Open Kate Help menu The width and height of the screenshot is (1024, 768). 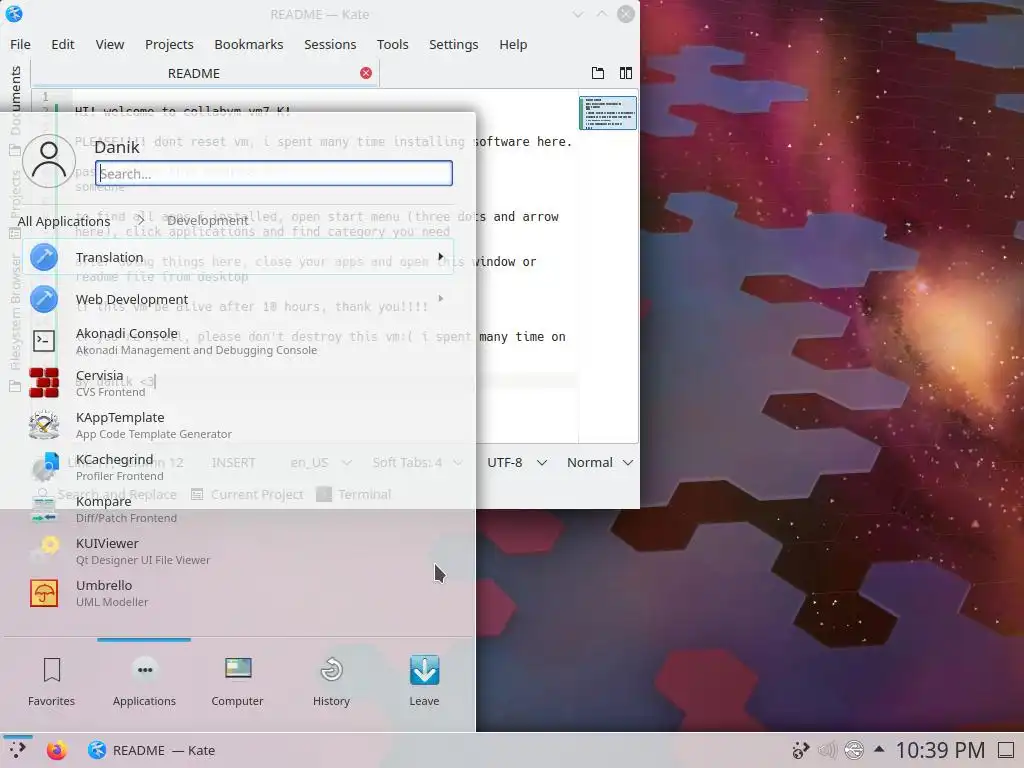click(x=513, y=44)
